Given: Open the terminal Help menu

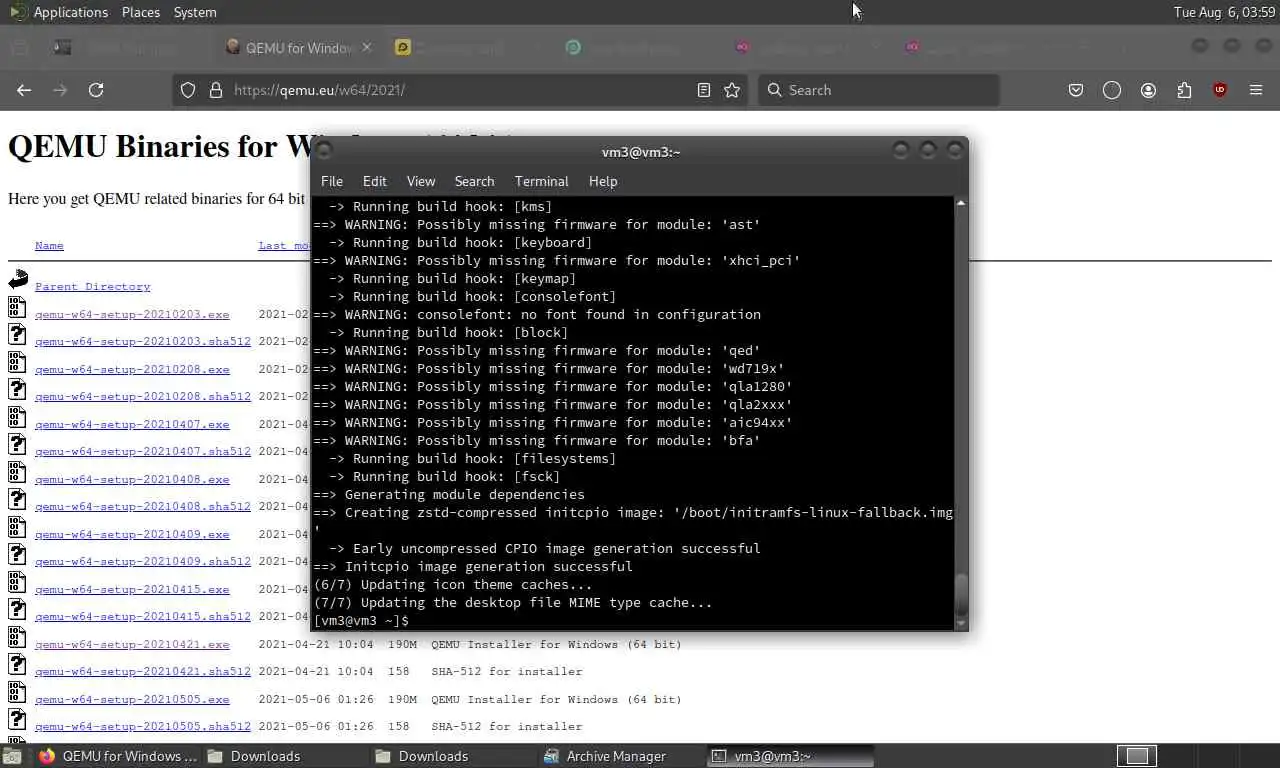Looking at the screenshot, I should tap(603, 181).
